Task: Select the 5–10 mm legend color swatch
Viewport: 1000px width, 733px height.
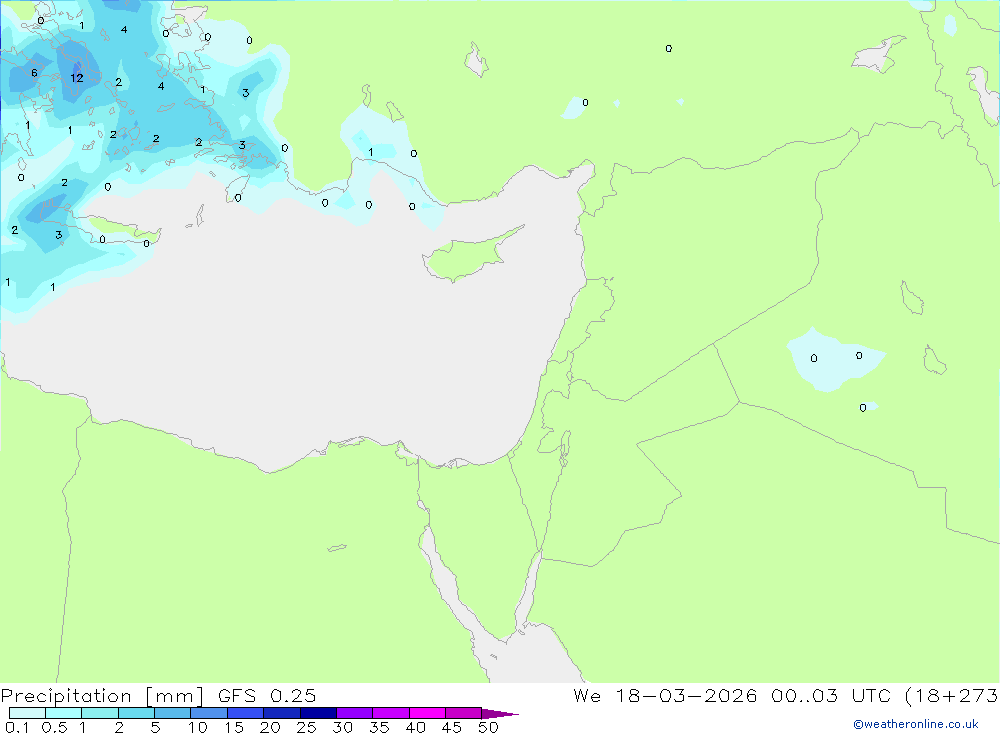Action: 173,713
